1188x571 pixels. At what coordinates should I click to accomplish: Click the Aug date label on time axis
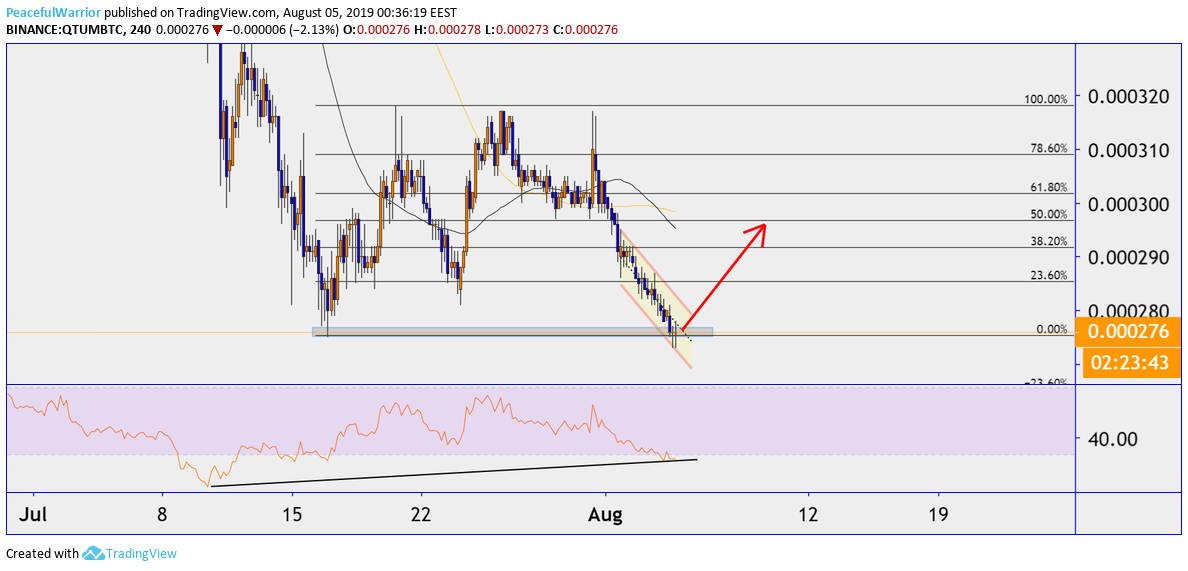[605, 515]
